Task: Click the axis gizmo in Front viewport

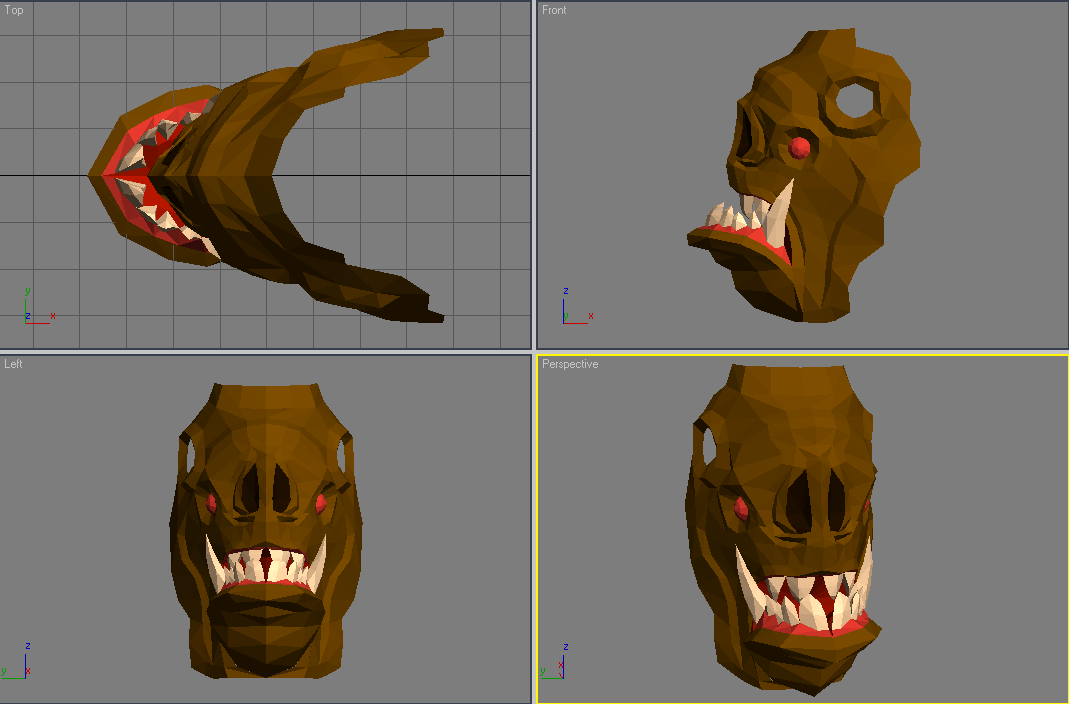Action: [577, 306]
